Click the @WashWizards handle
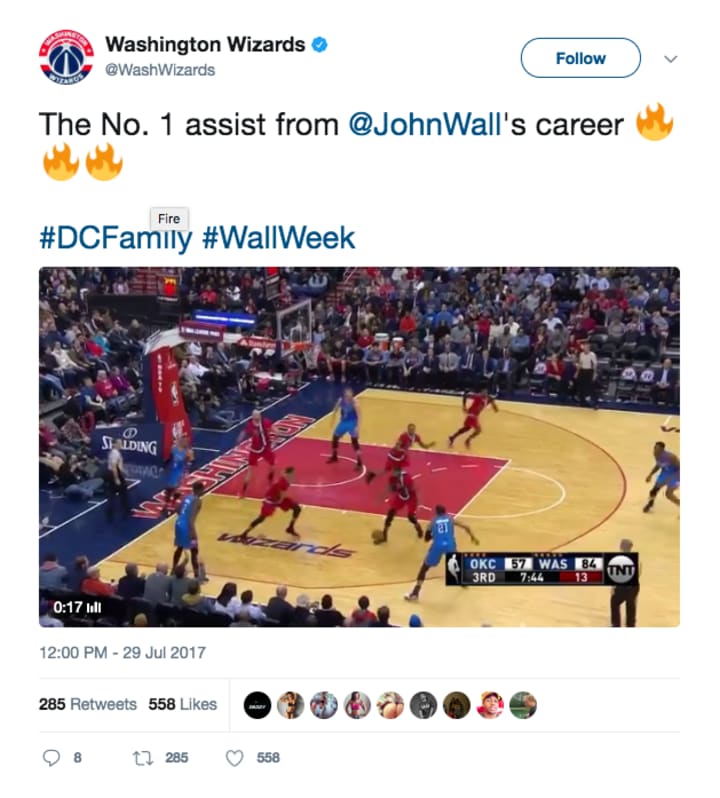Image resolution: width=720 pixels, height=798 pixels. click(x=160, y=70)
